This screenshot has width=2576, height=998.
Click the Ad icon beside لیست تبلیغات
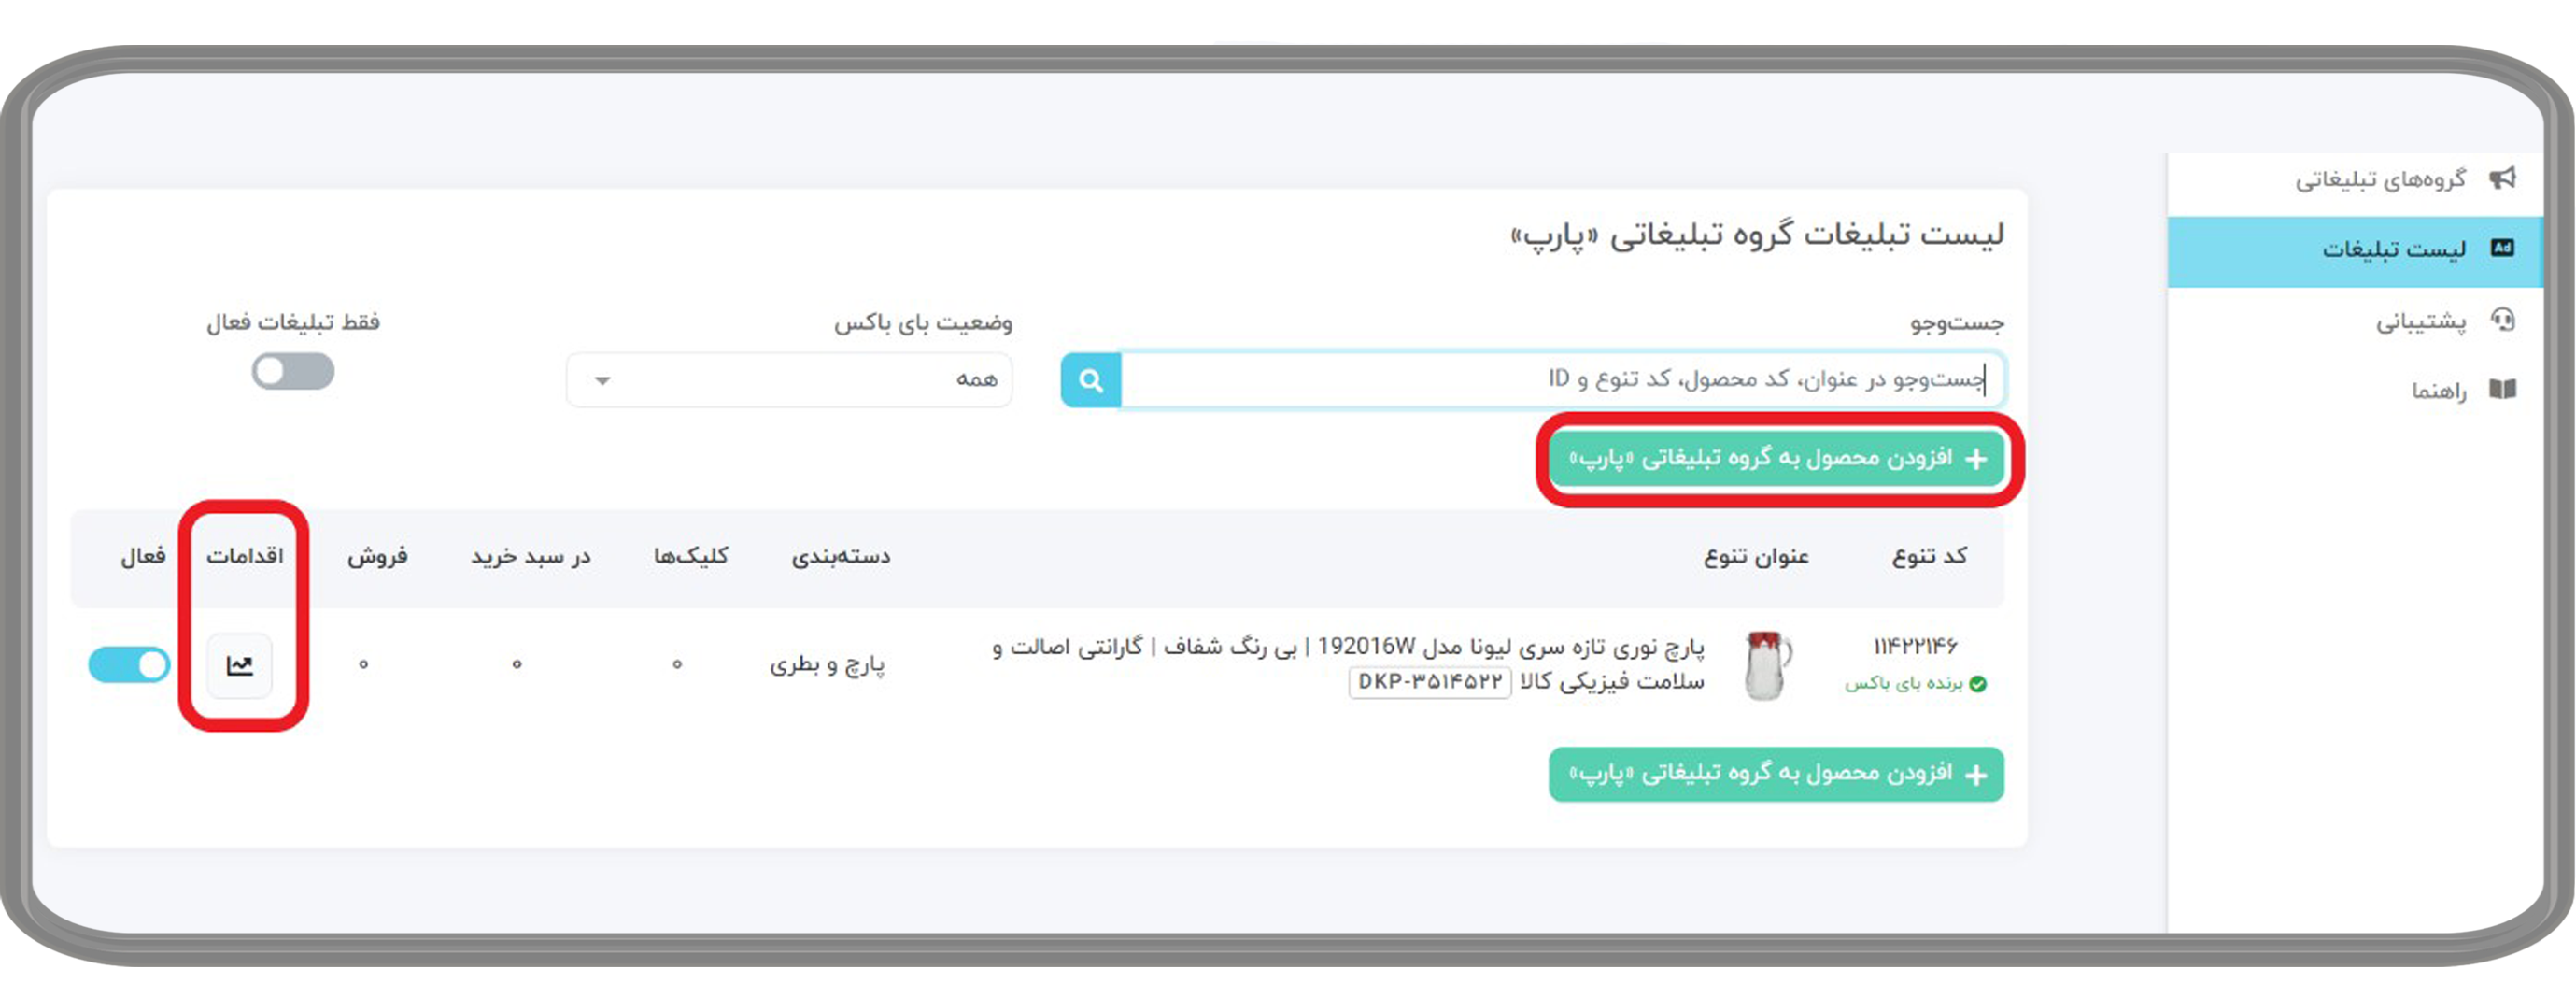[2502, 248]
